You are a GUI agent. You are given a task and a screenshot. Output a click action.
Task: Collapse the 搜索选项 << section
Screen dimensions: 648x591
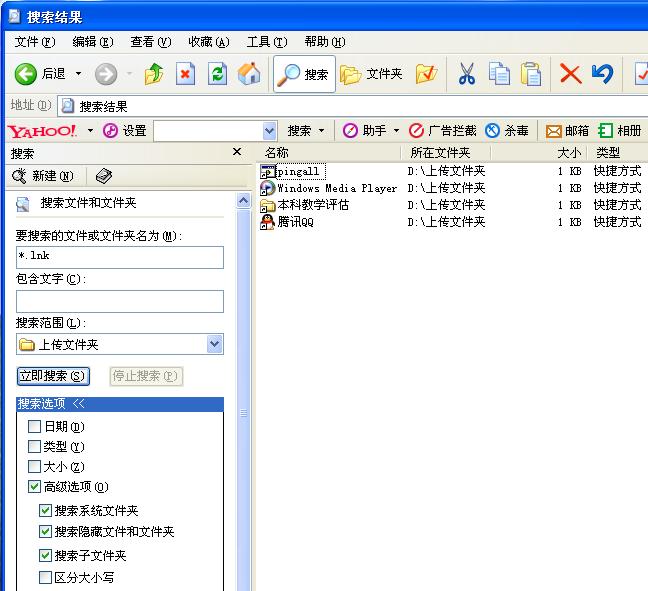[x=120, y=404]
